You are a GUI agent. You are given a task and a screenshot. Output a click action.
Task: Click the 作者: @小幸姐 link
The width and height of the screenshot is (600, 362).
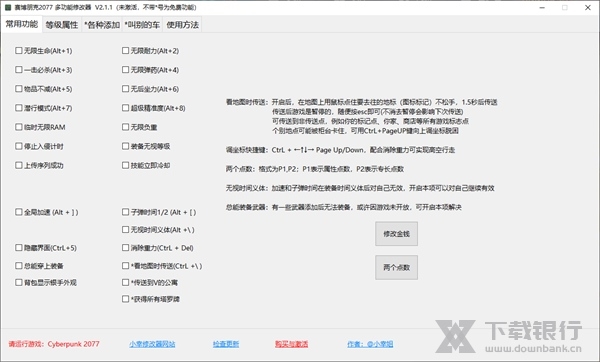coord(370,344)
